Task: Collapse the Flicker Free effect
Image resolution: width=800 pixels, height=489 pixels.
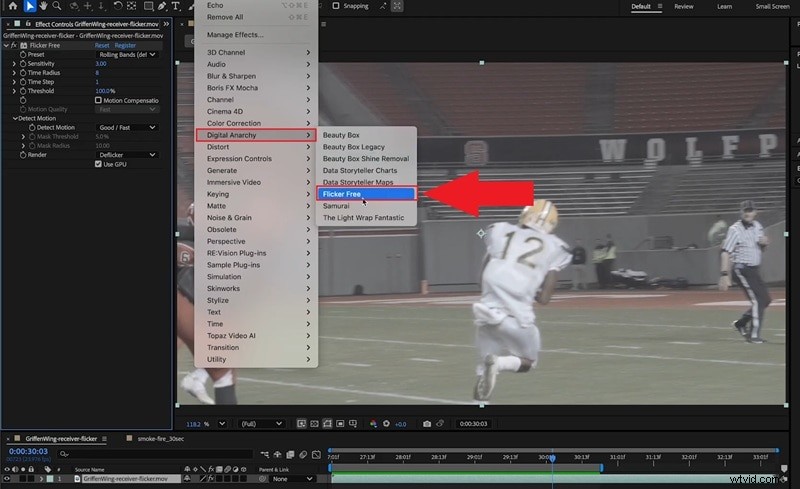Action: (x=6, y=45)
